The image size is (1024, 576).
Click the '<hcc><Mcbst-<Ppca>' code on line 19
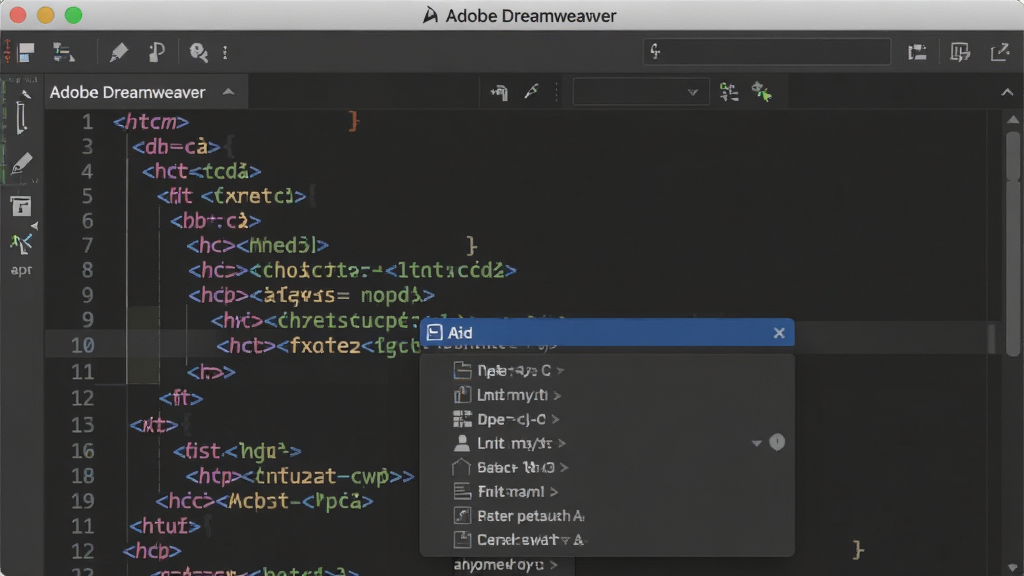pos(264,501)
